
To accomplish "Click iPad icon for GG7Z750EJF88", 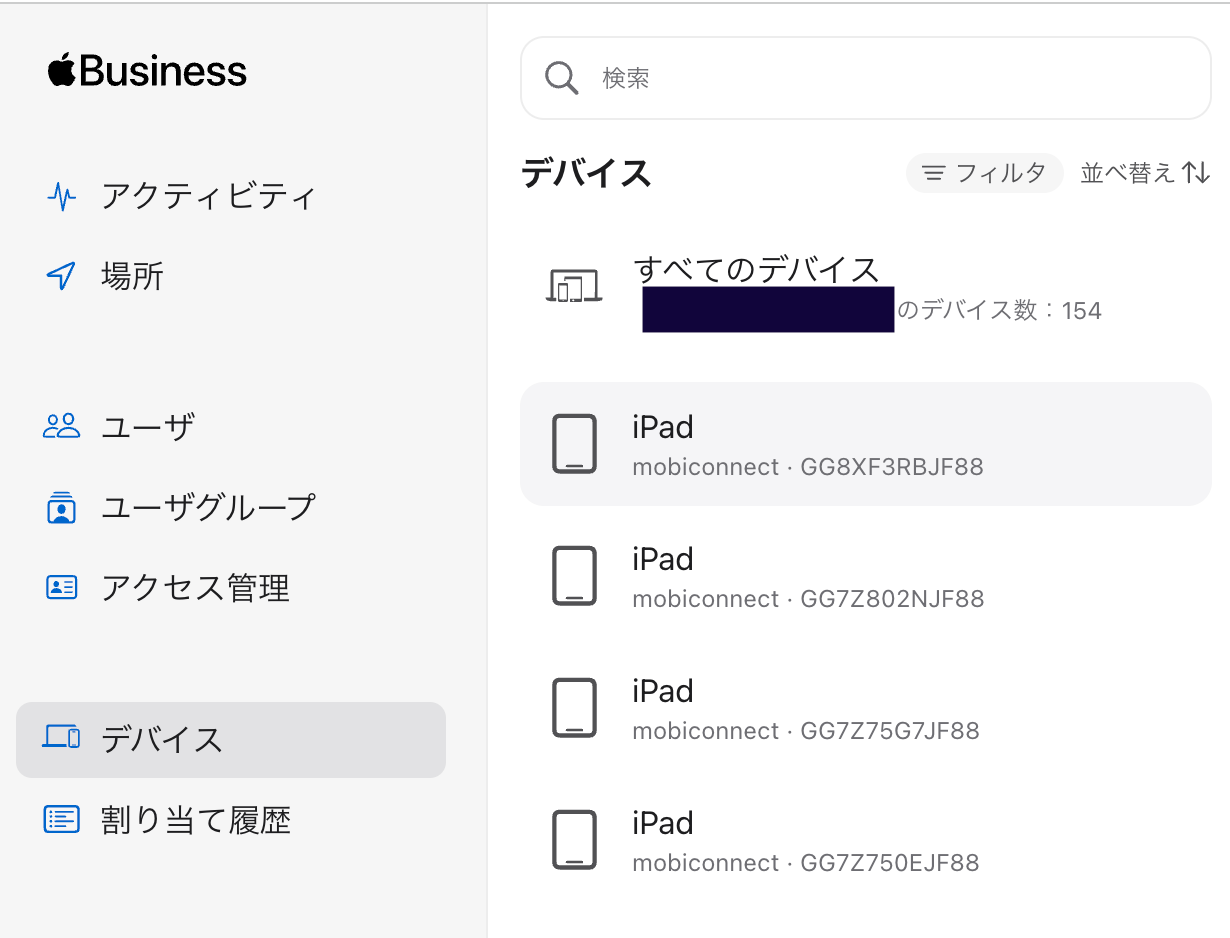I will pos(575,840).
